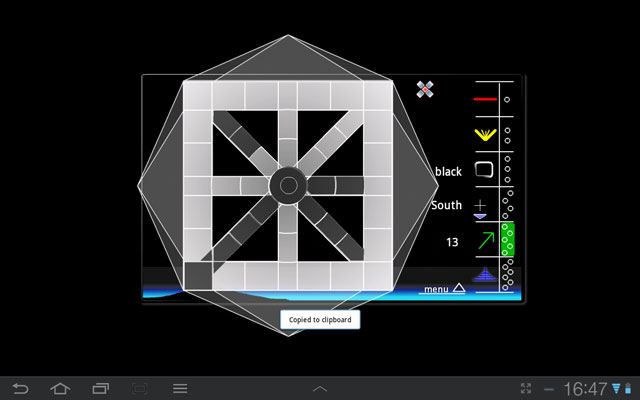Tap the rounded square shape icon beside black
Screen dimensions: 640x400
point(484,169)
